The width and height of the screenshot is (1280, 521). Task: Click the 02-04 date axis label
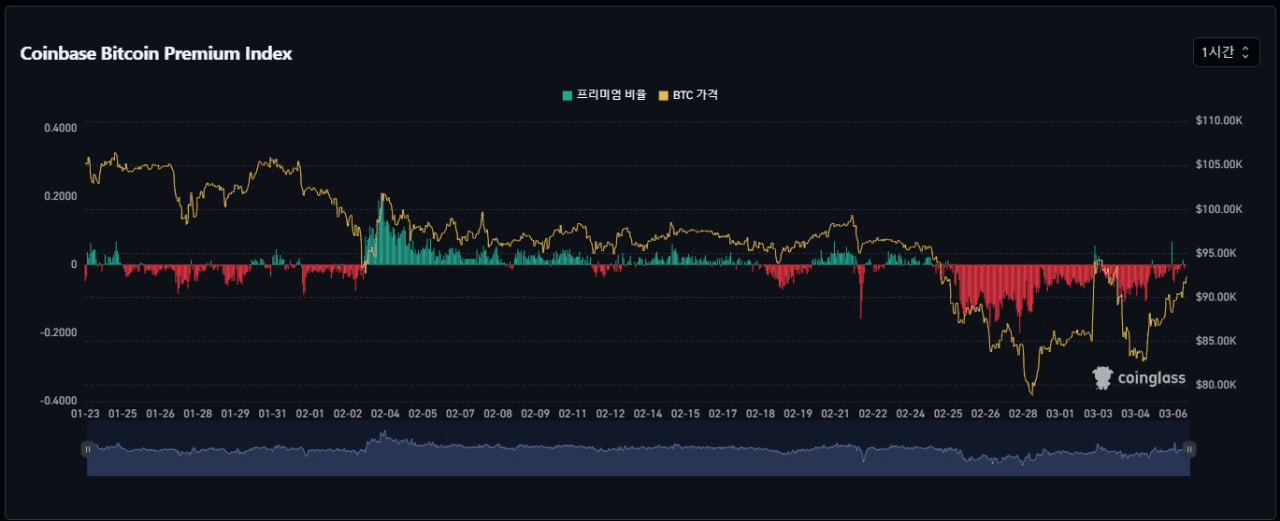click(x=385, y=413)
